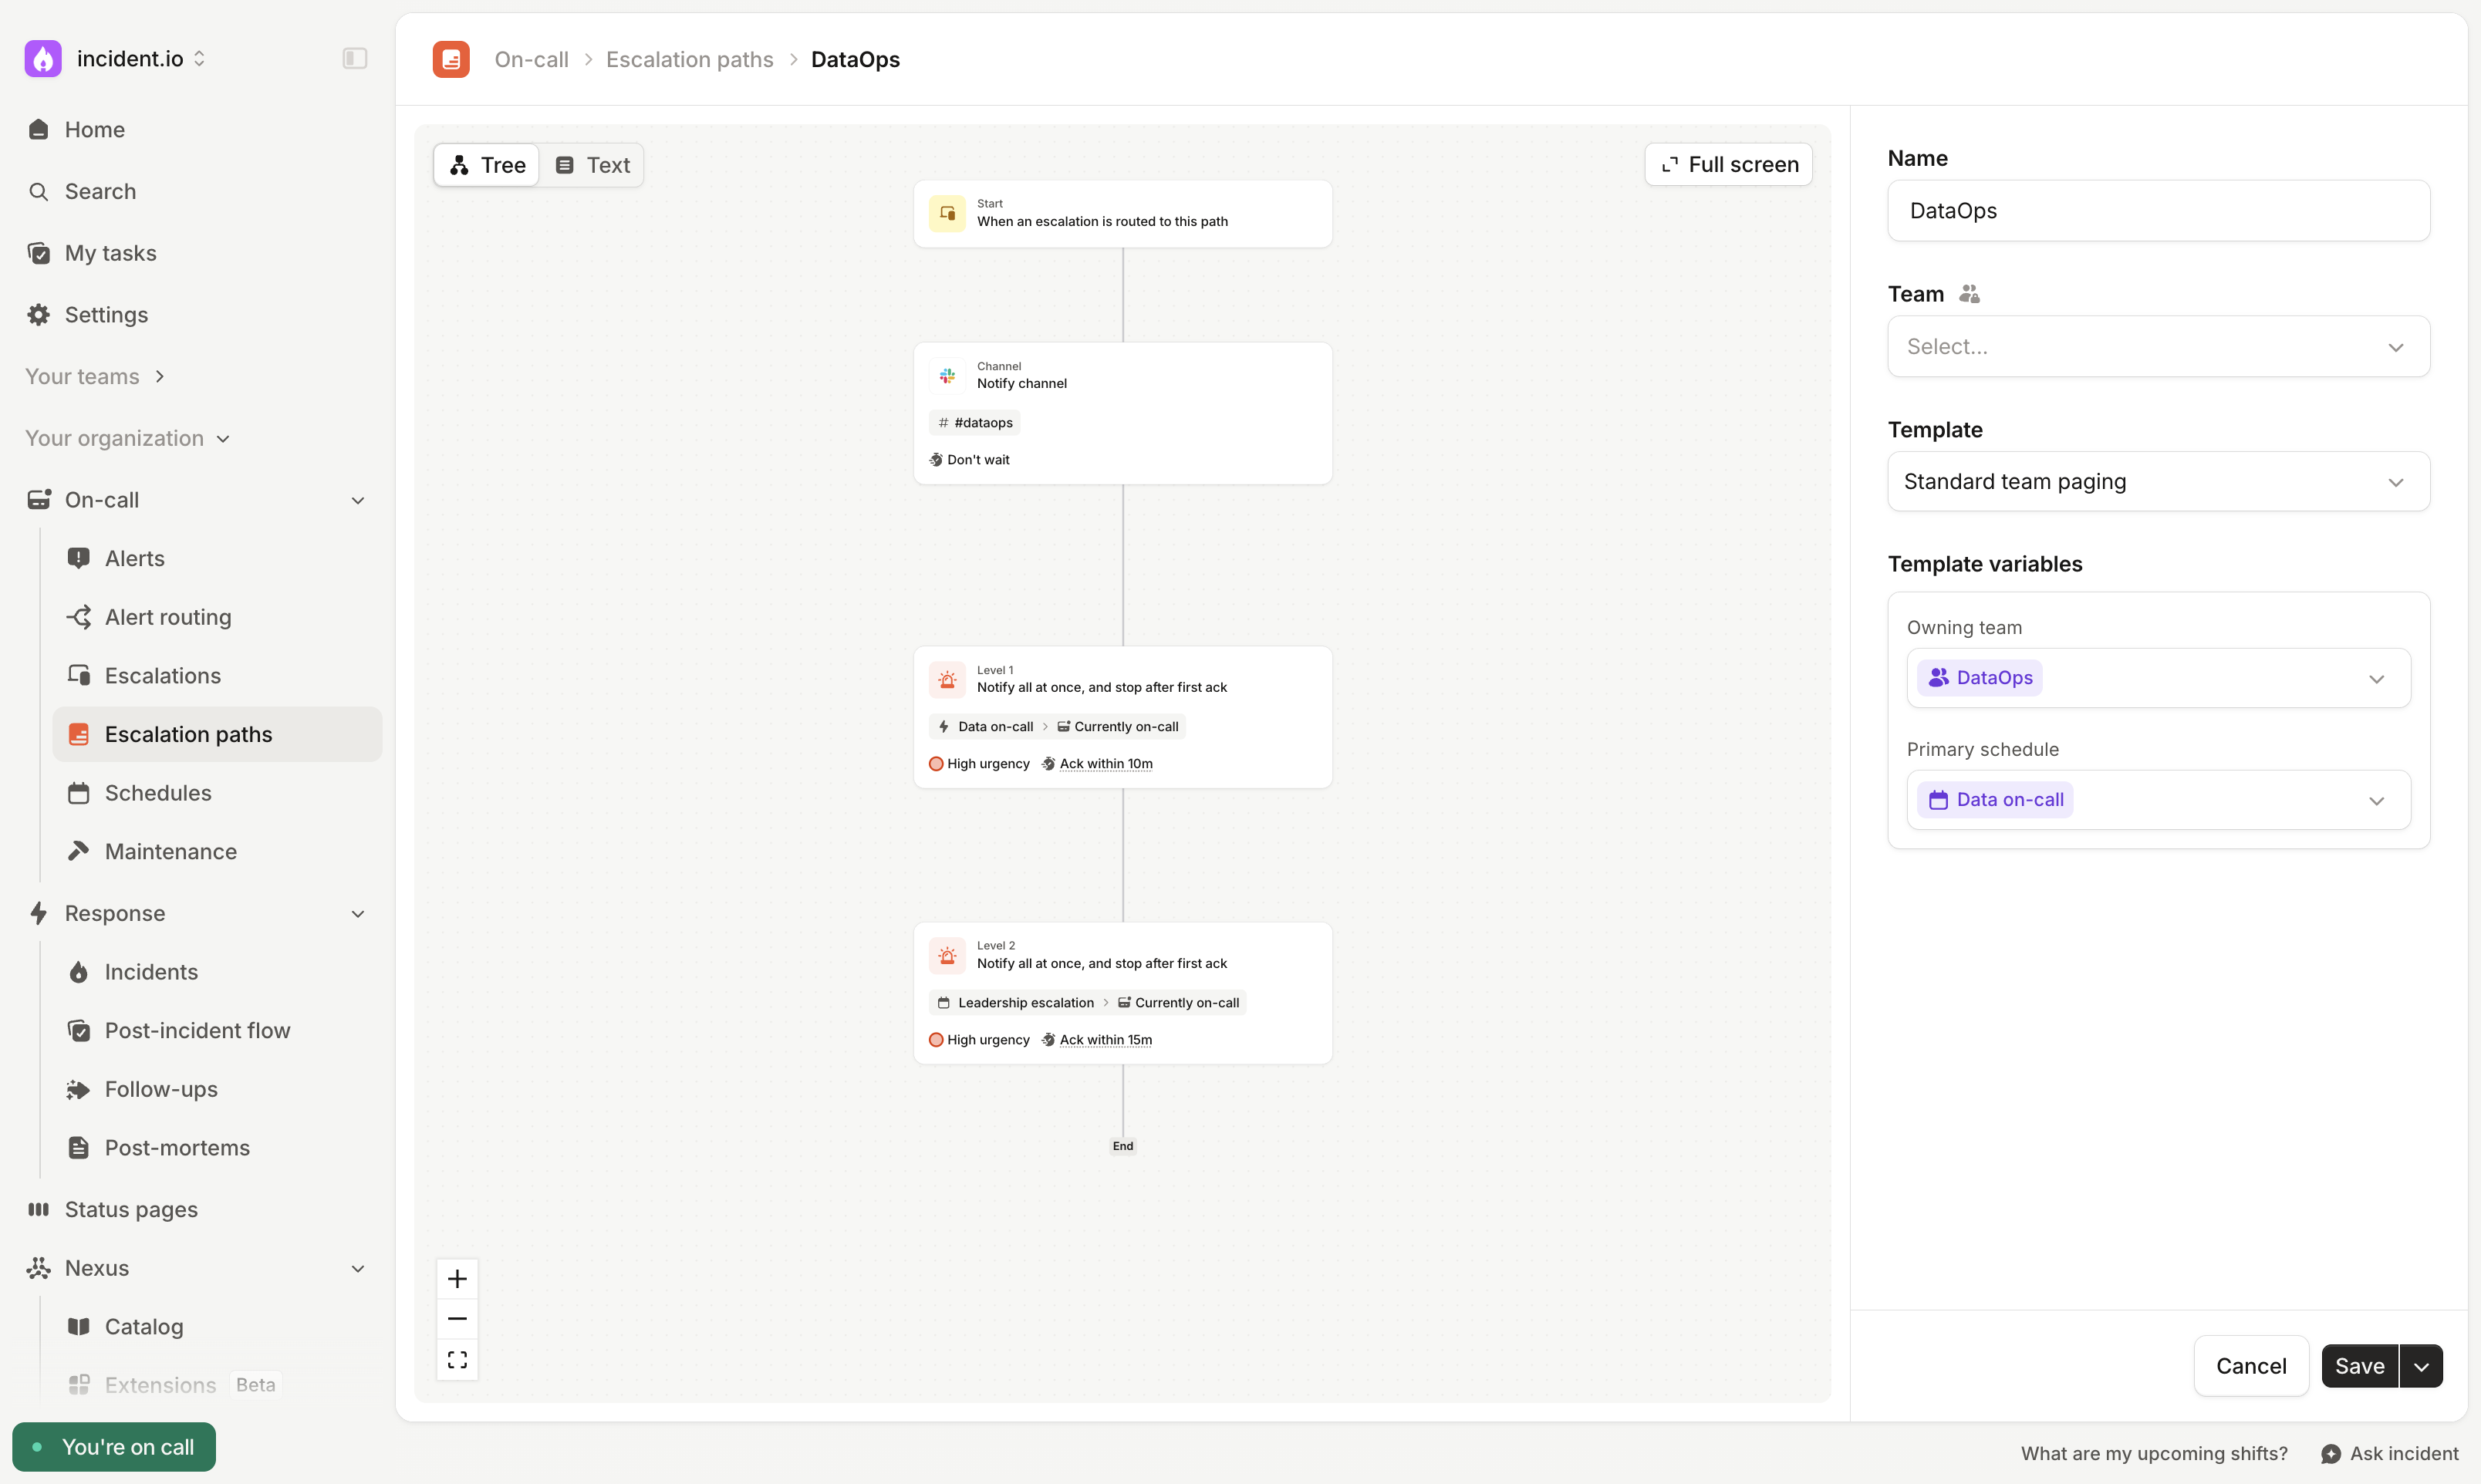Open the Template dropdown Standard team paging
2481x1484 pixels.
pos(2158,482)
